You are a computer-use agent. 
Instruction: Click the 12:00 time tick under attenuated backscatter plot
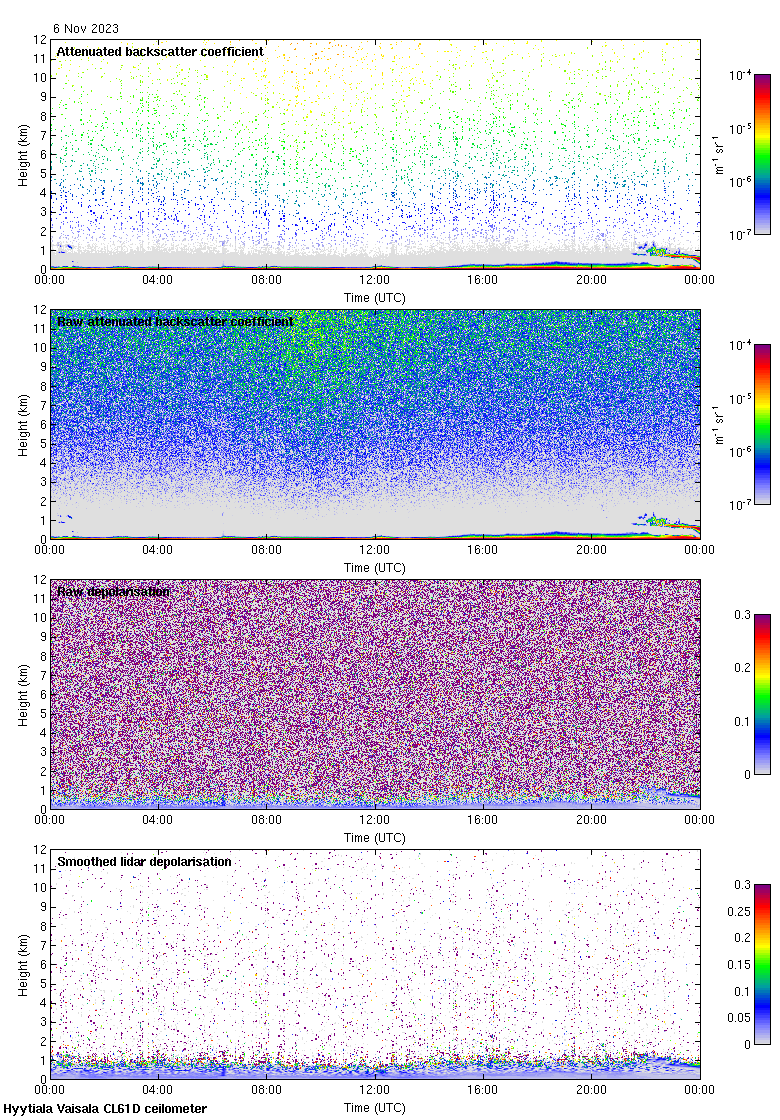point(374,280)
